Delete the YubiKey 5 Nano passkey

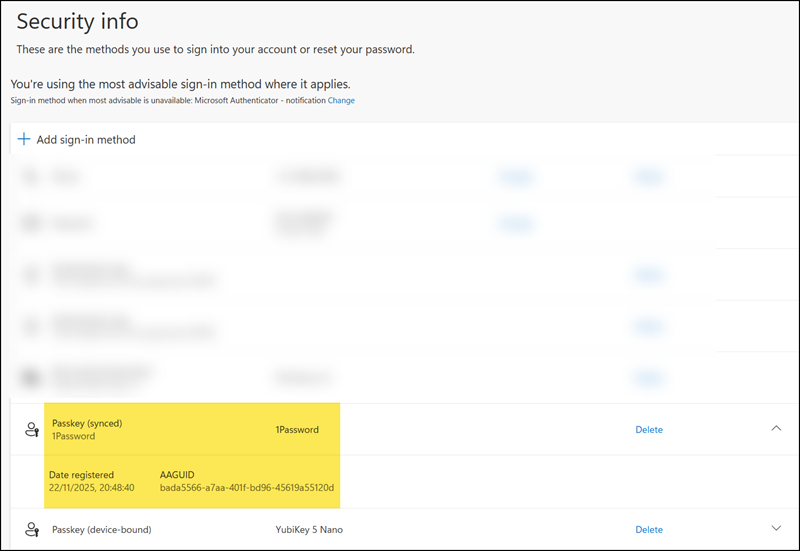(x=648, y=529)
